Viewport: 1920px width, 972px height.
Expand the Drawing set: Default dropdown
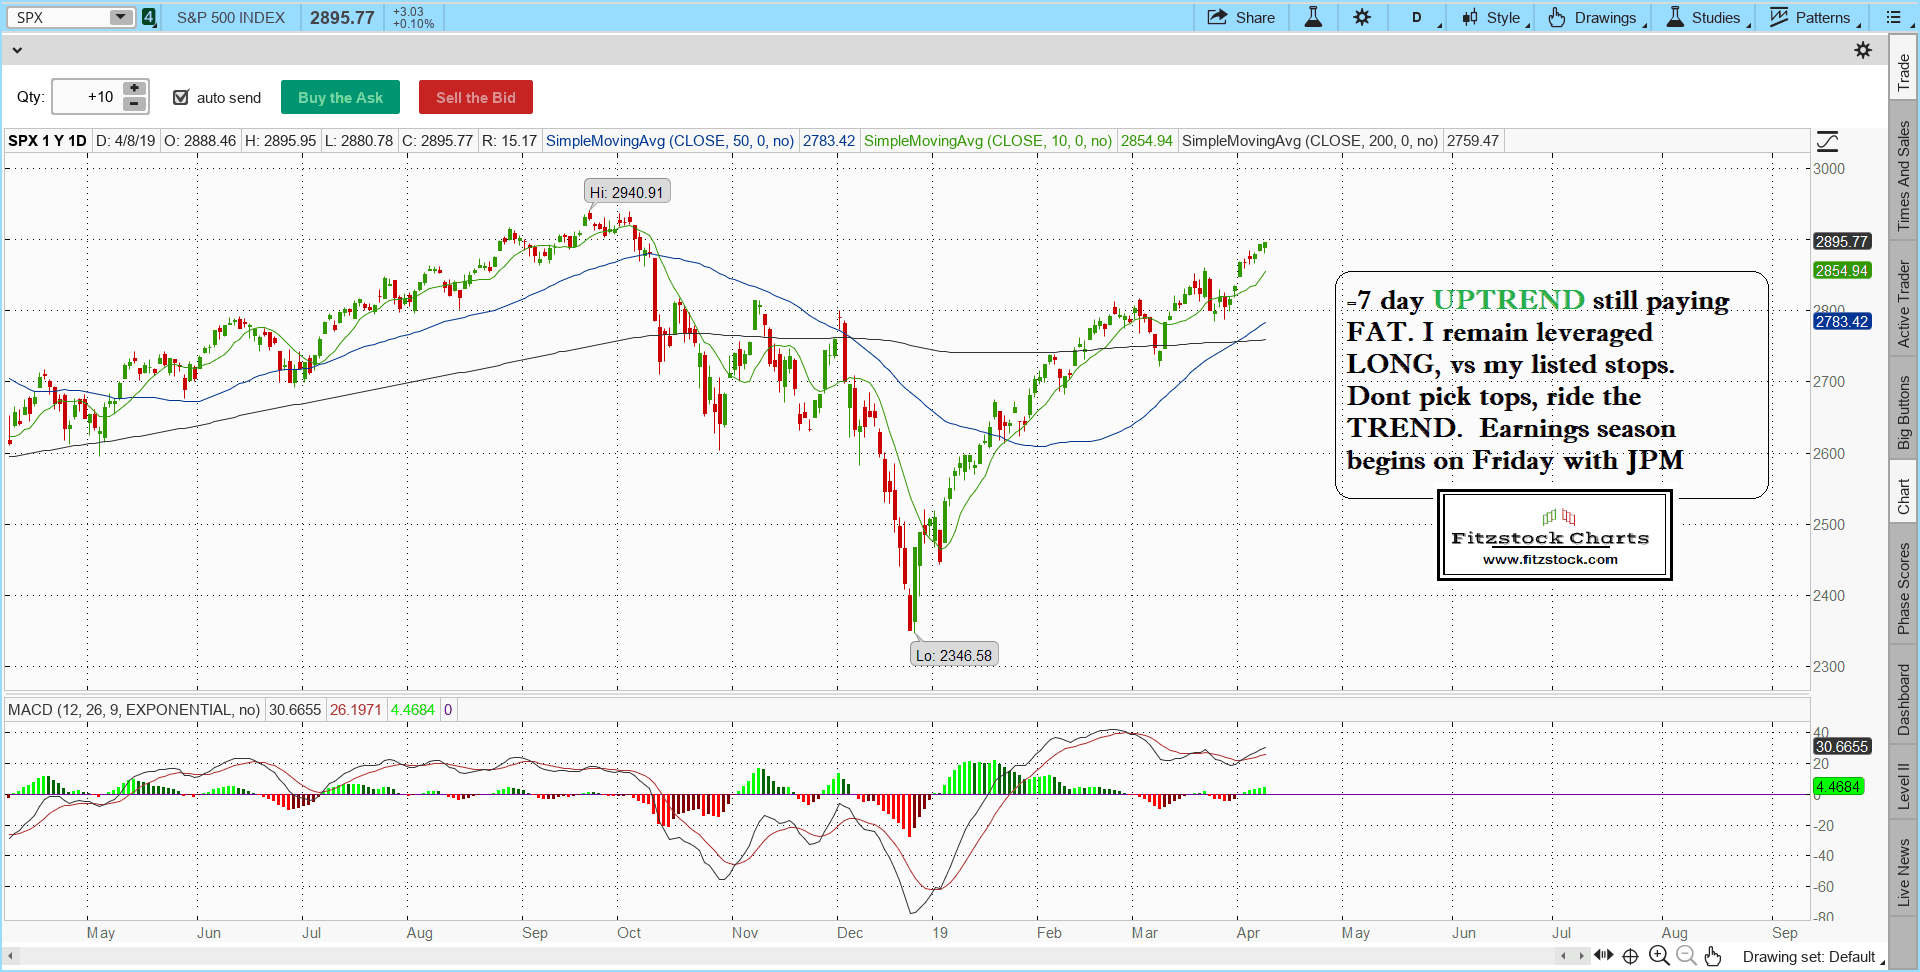[1811, 957]
